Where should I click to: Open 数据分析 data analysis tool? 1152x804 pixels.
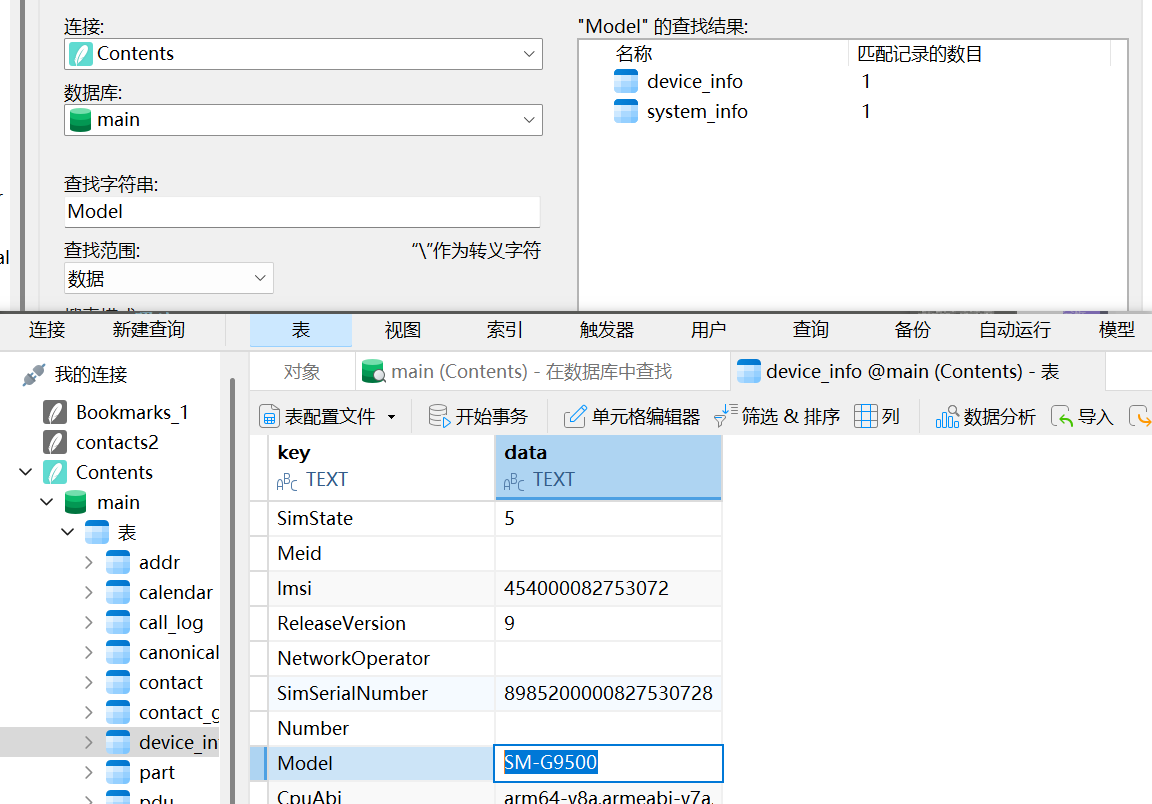[947, 417]
